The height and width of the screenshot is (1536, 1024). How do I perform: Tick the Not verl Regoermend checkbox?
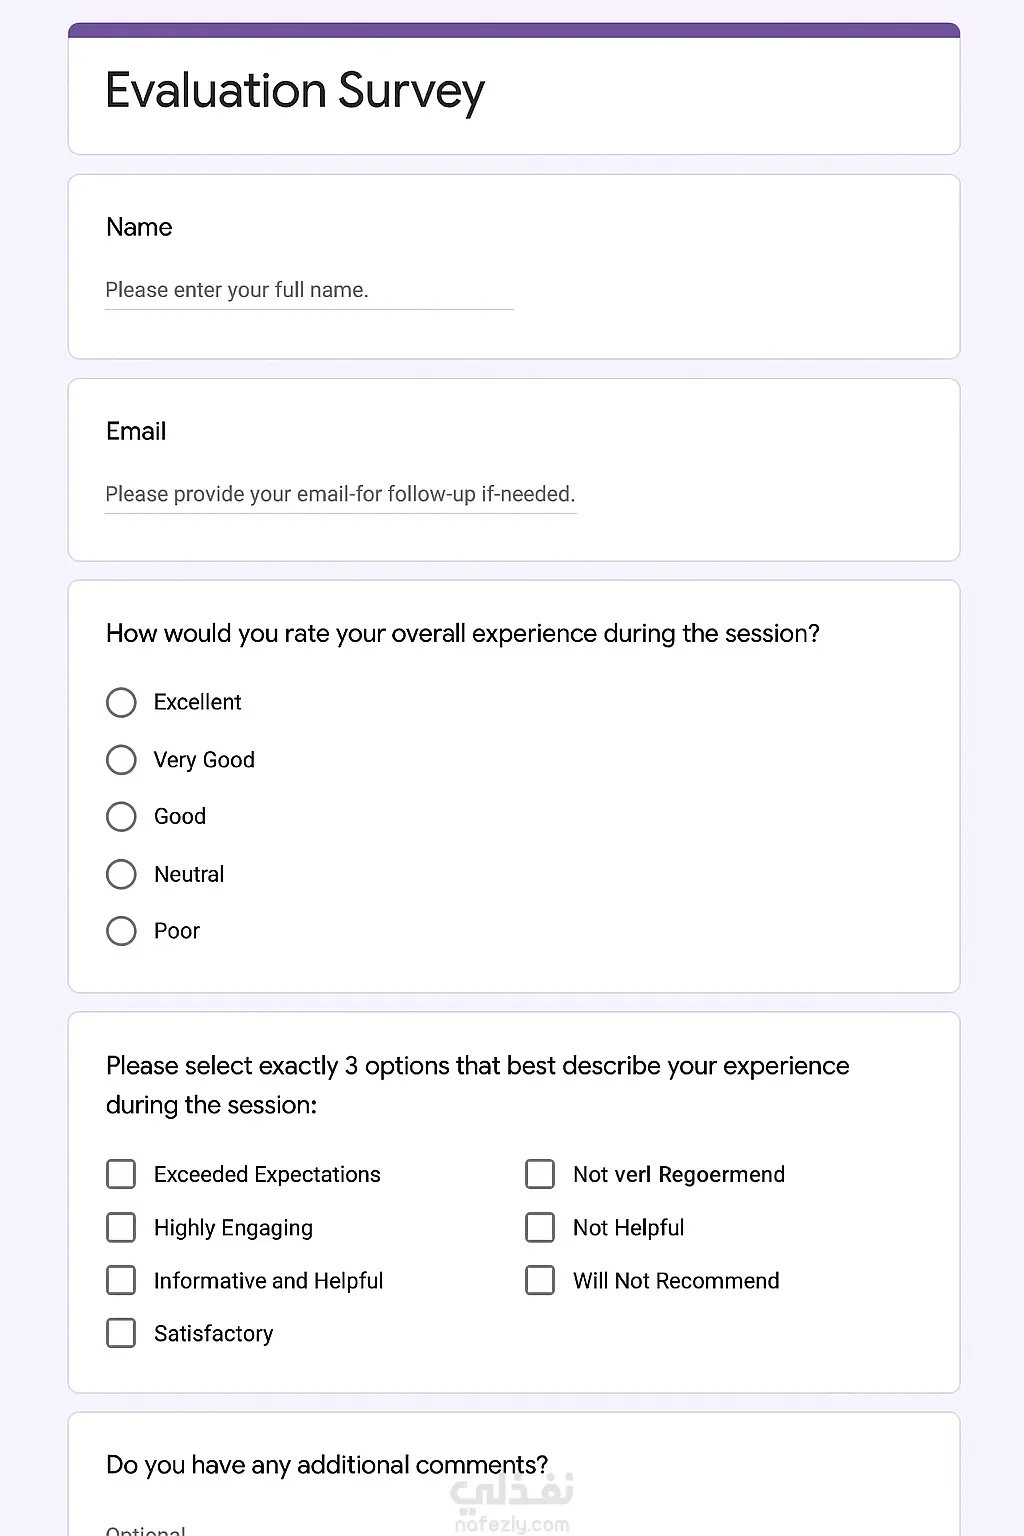tap(540, 1174)
